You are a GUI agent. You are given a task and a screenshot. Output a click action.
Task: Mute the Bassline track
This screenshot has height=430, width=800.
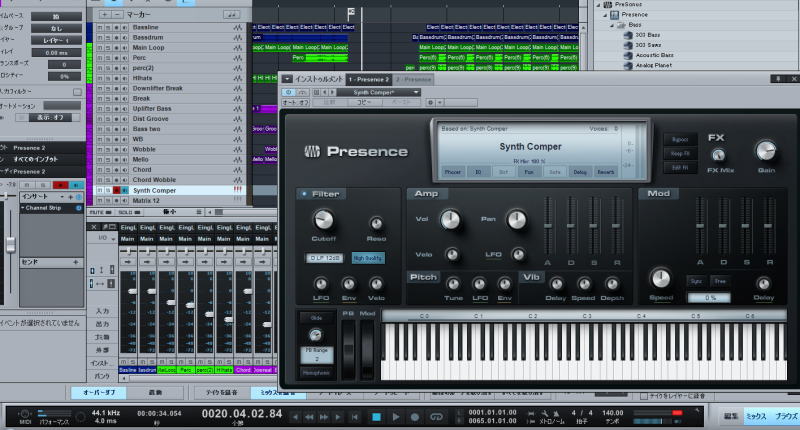coord(100,28)
